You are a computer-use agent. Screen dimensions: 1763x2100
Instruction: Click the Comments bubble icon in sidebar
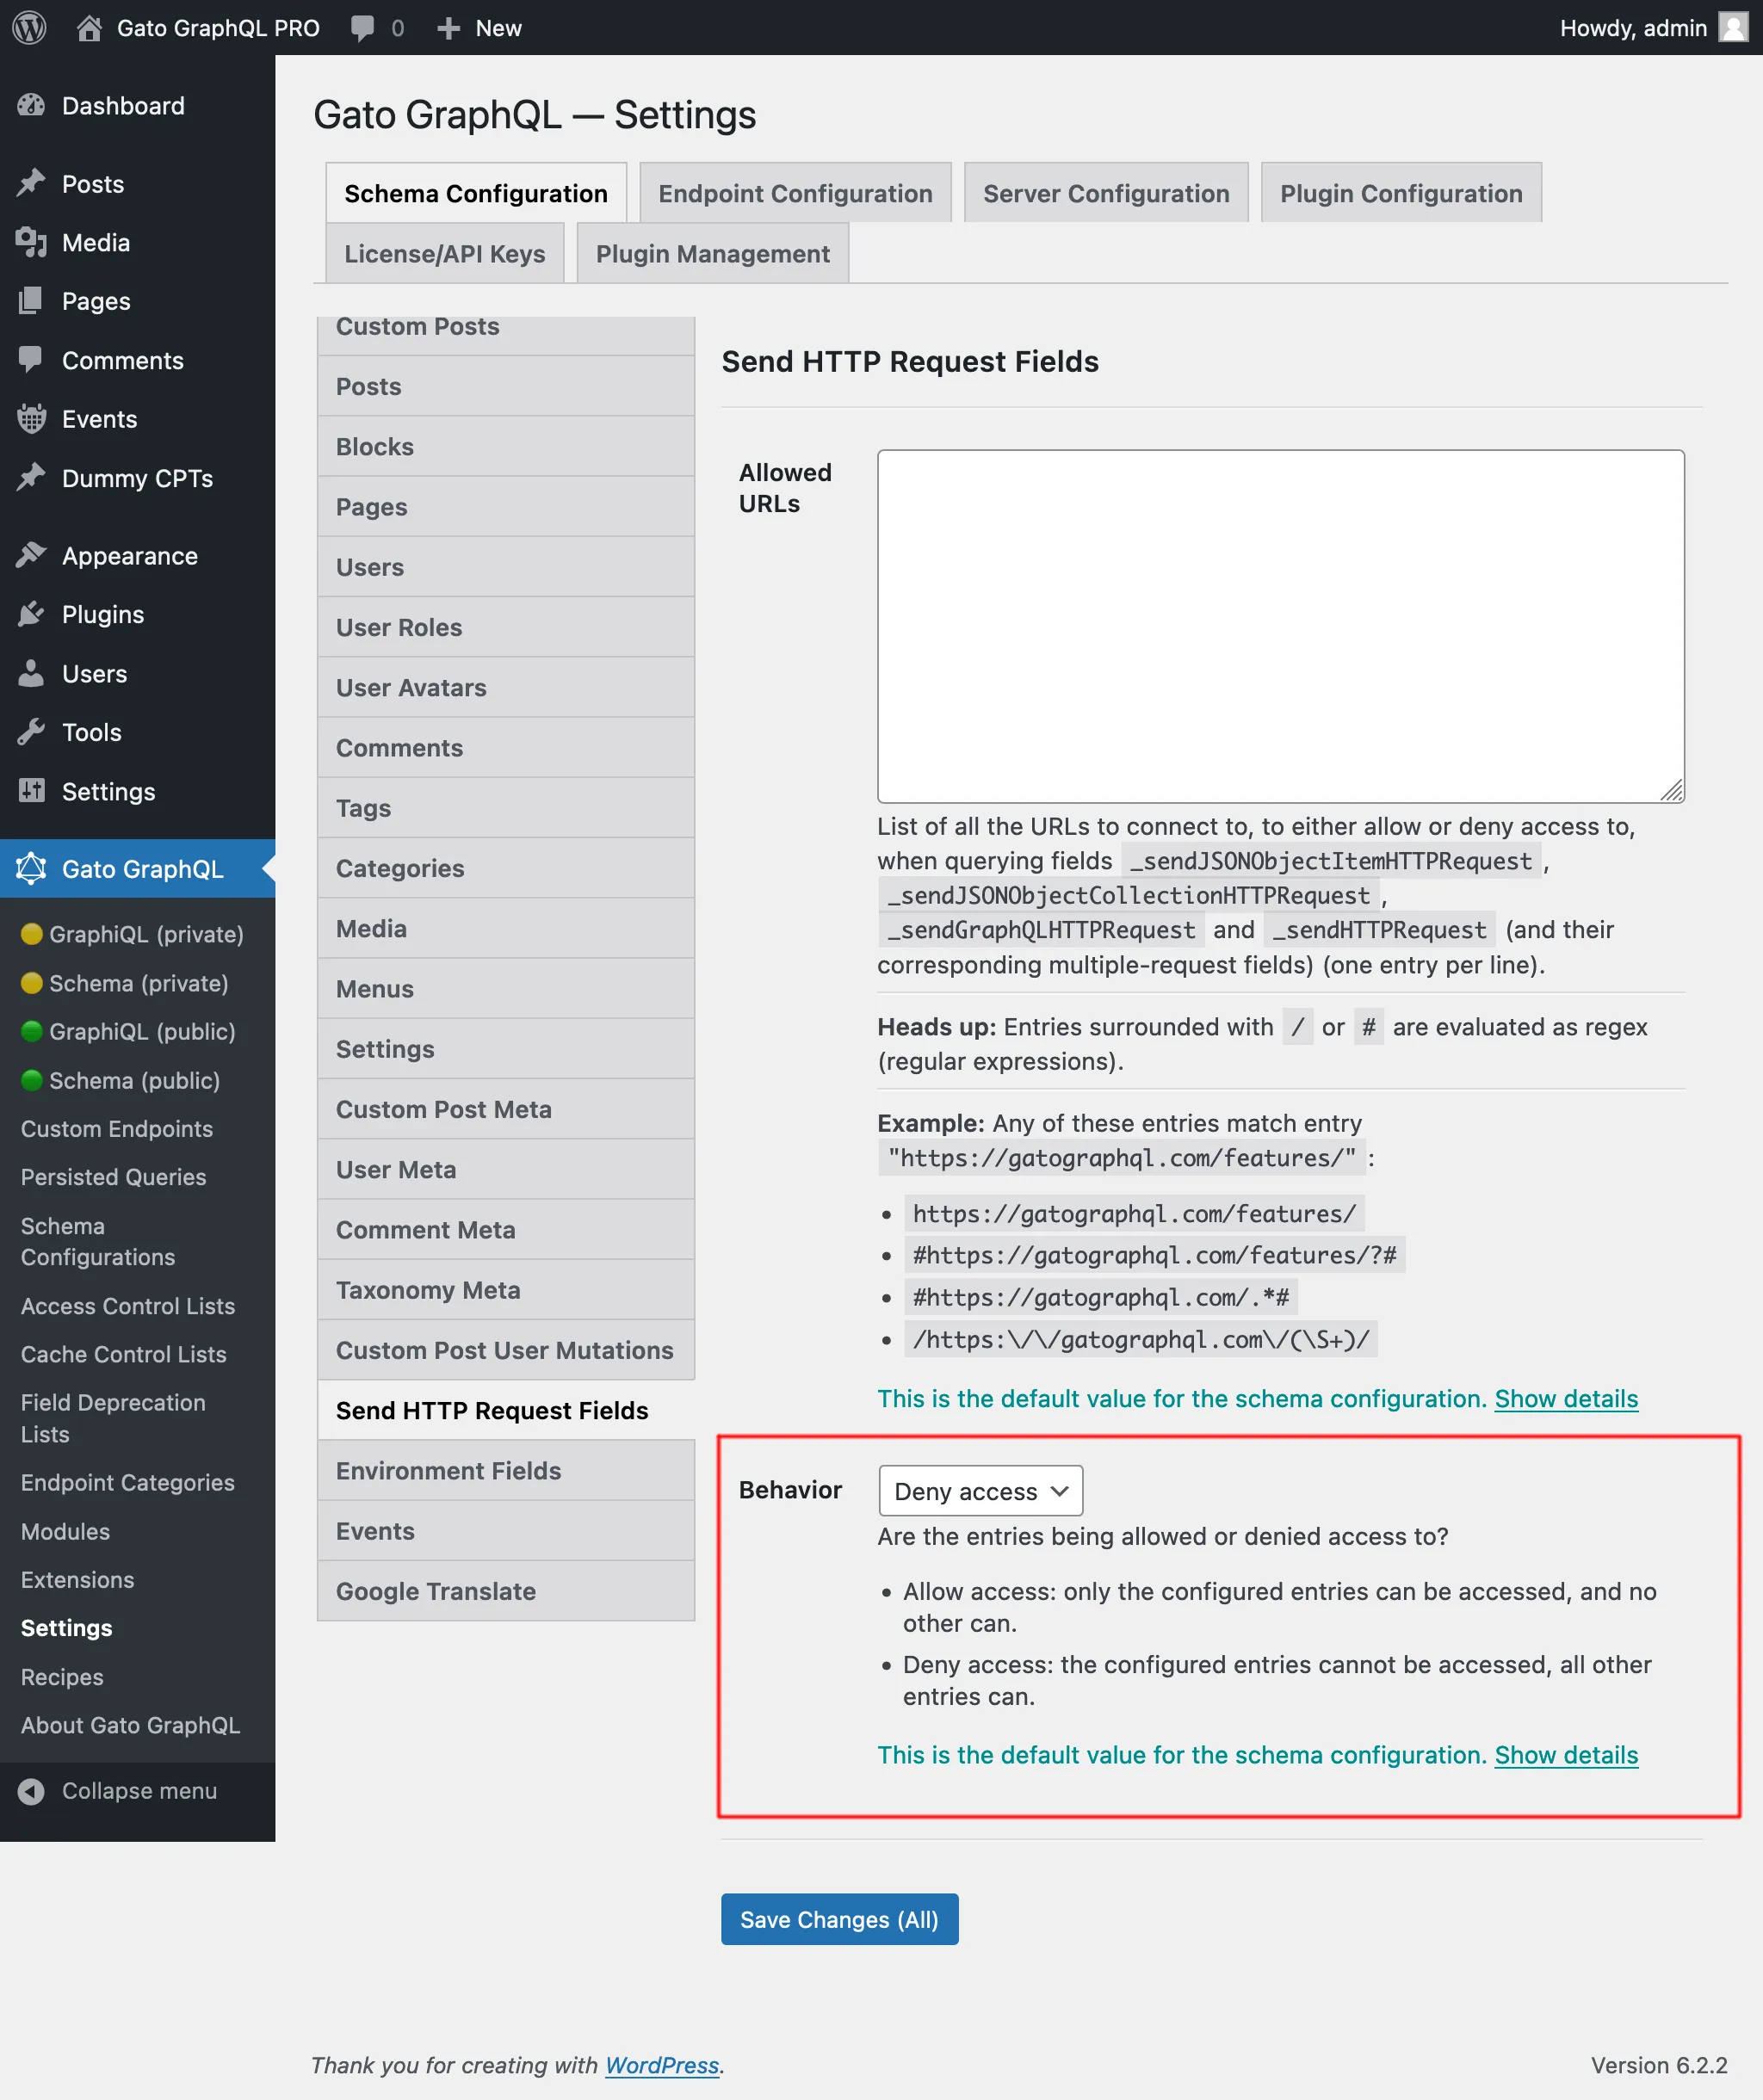[x=31, y=360]
